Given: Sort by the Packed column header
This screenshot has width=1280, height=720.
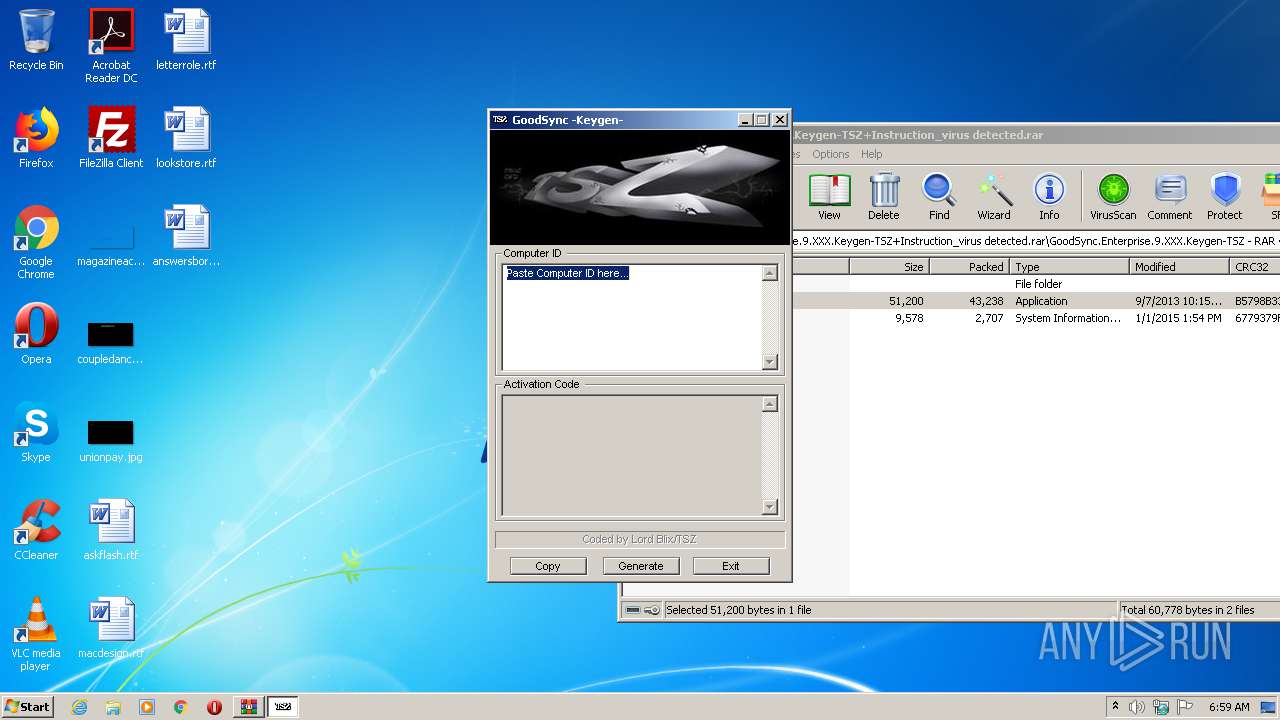Looking at the screenshot, I should click(x=969, y=267).
